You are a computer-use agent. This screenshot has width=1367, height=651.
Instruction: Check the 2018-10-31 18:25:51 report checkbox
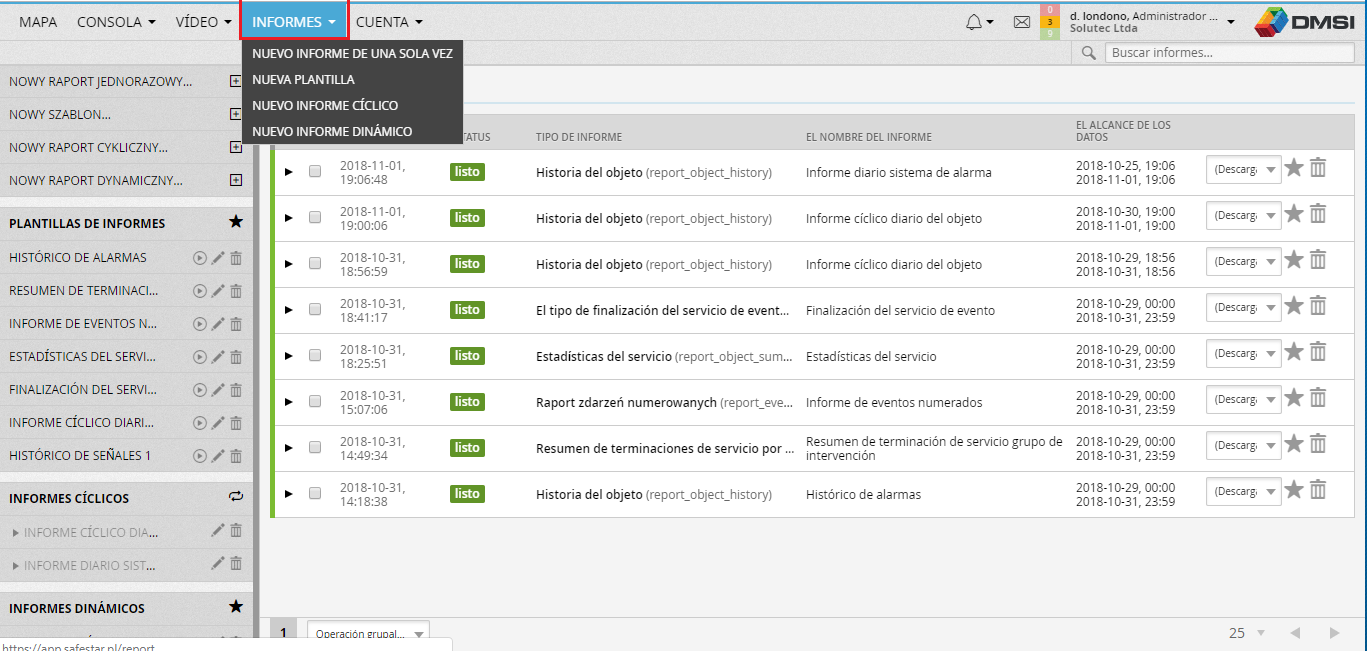[315, 356]
